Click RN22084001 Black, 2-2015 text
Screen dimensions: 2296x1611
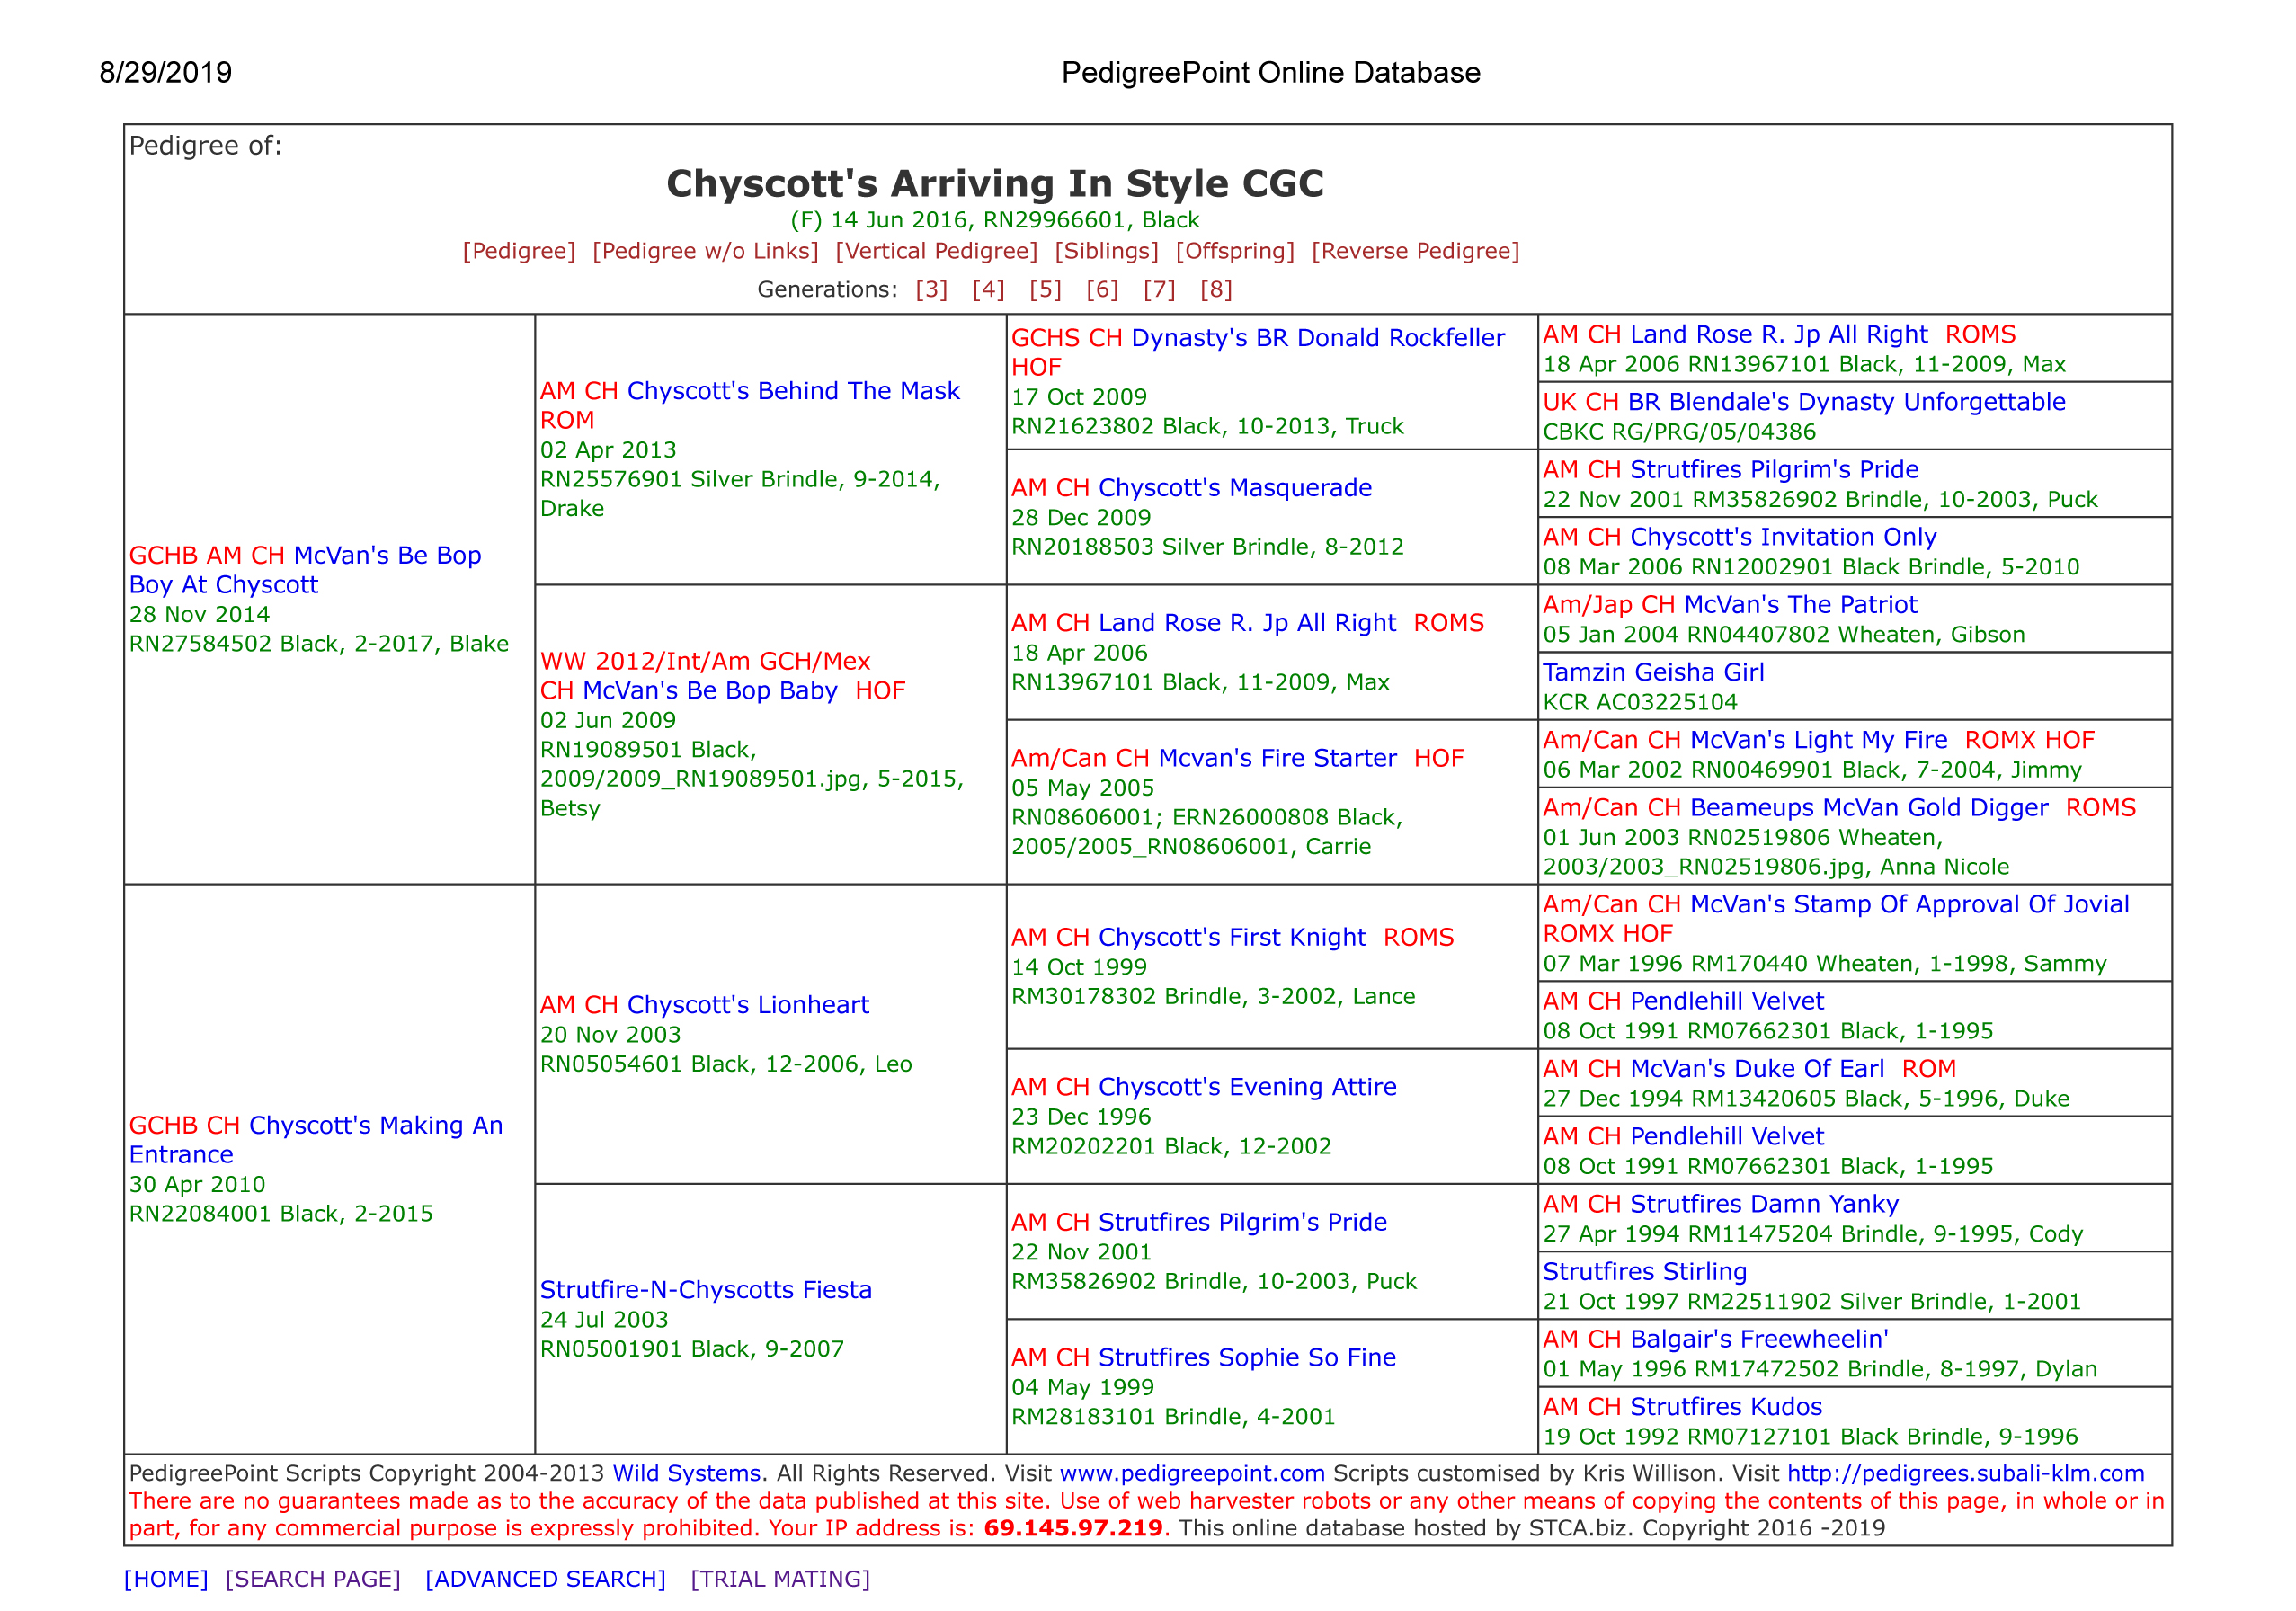[281, 1213]
